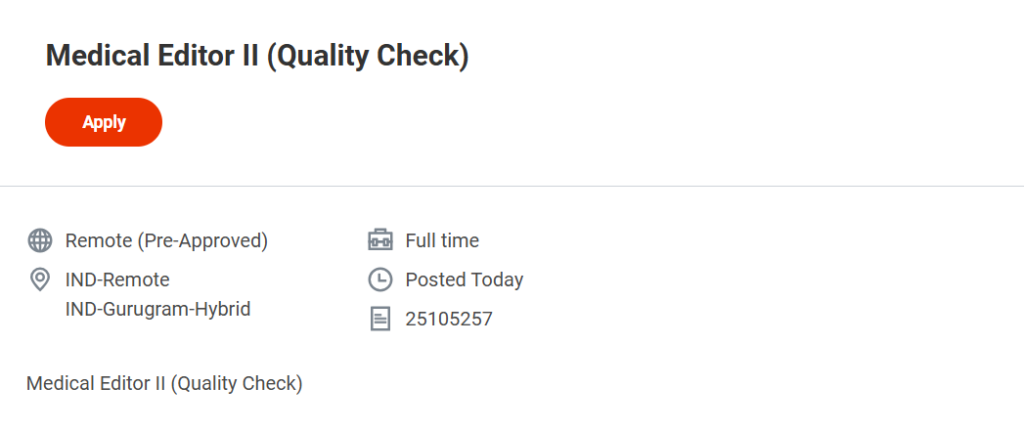Viewport: 1024px width, 430px height.
Task: Click the clock posted-date icon
Action: (380, 280)
